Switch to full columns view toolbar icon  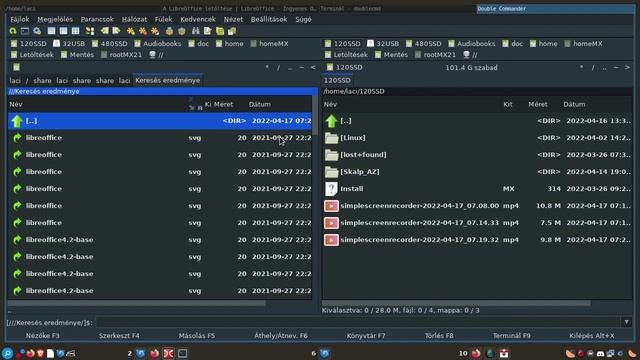coord(63,31)
